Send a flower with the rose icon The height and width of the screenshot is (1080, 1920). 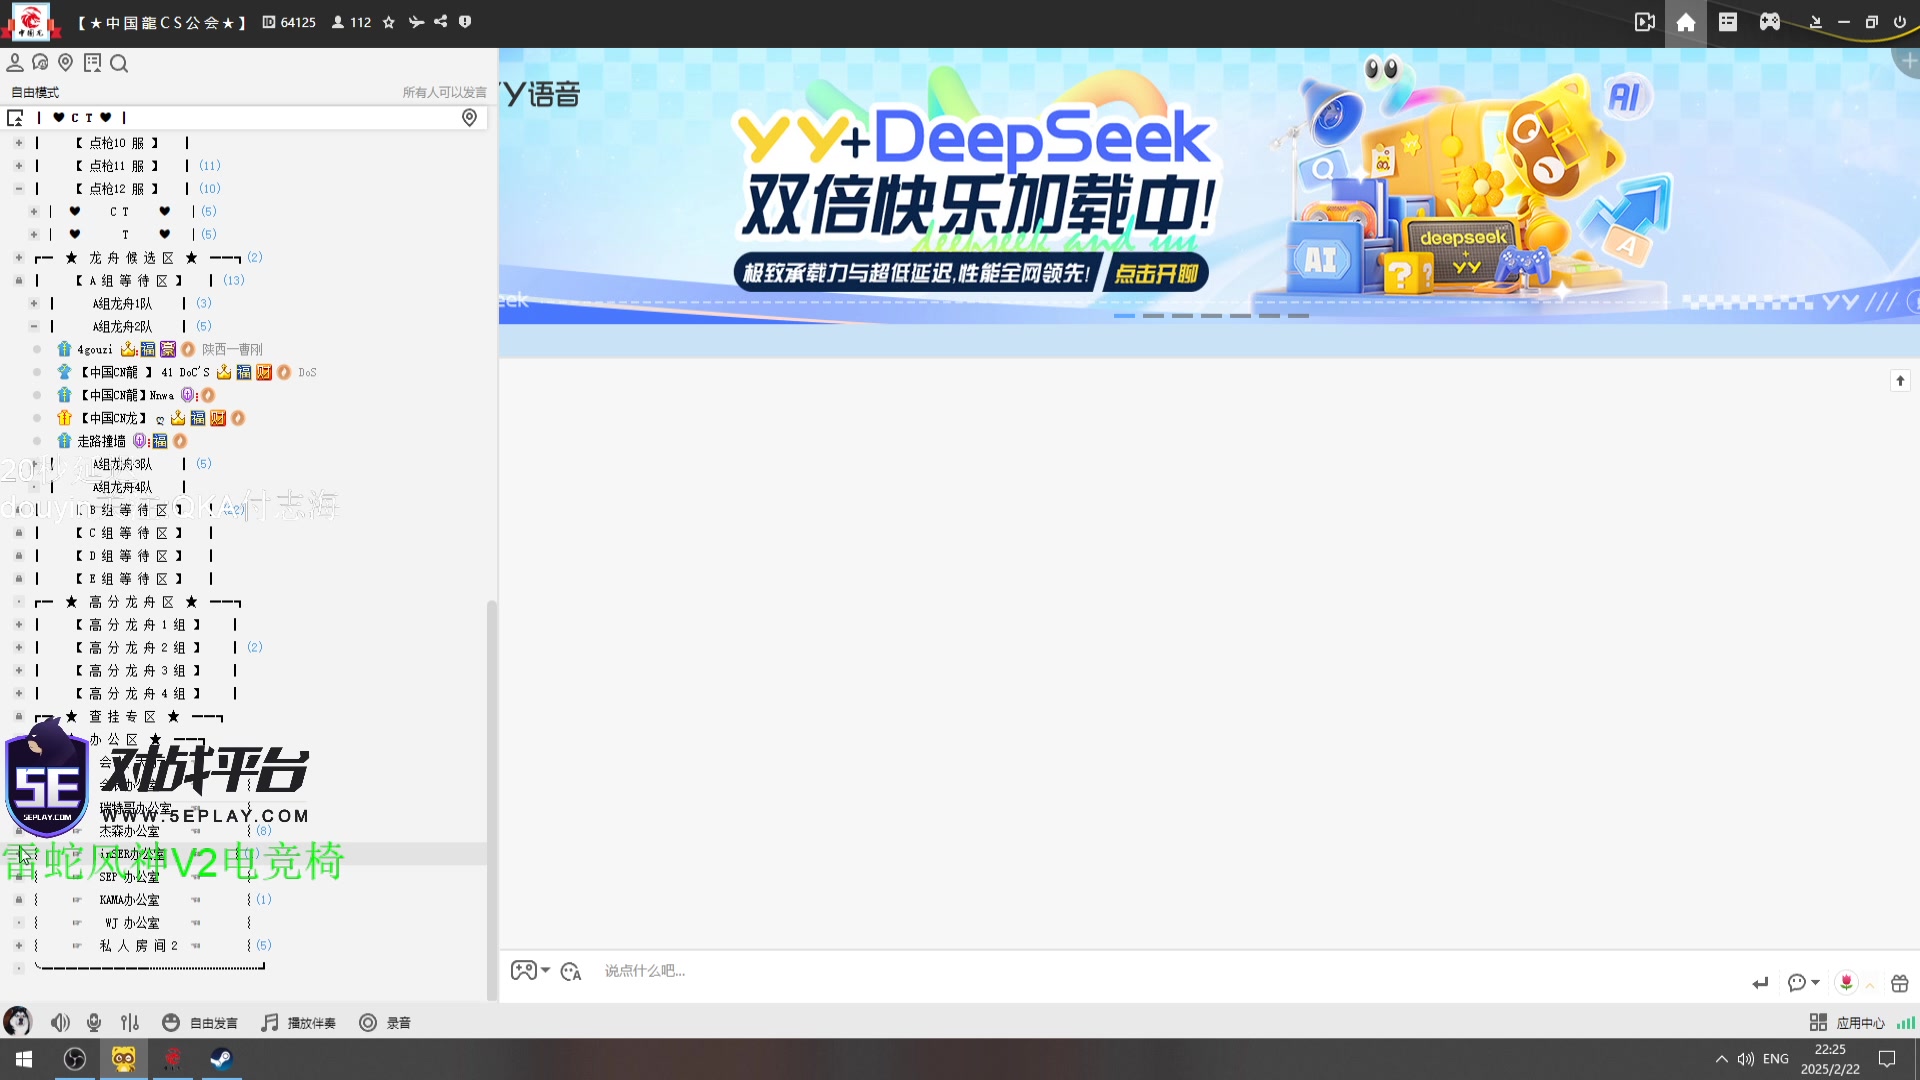1846,983
